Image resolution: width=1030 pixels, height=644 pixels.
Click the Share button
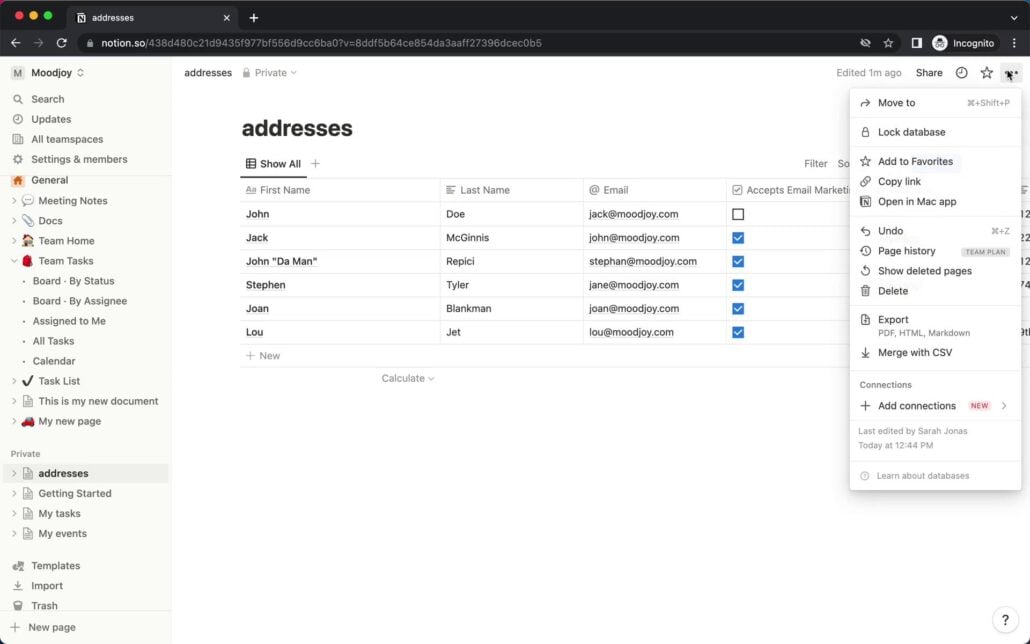pos(928,73)
